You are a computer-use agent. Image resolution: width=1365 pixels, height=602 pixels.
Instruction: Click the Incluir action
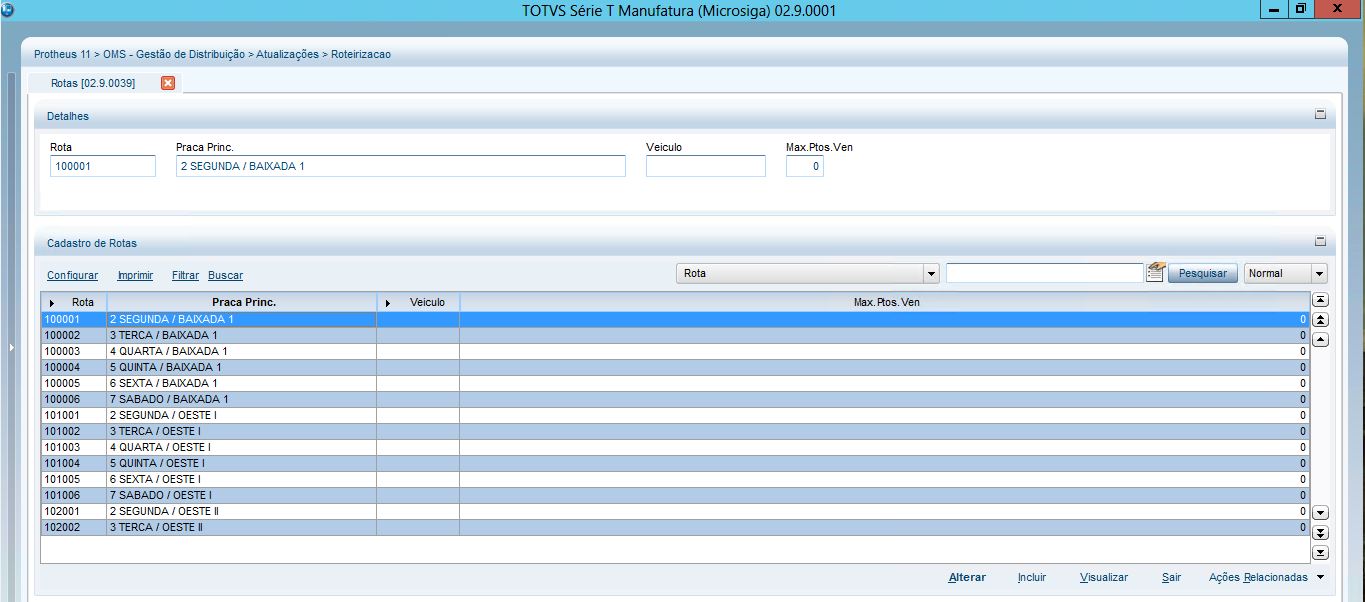[x=1032, y=577]
